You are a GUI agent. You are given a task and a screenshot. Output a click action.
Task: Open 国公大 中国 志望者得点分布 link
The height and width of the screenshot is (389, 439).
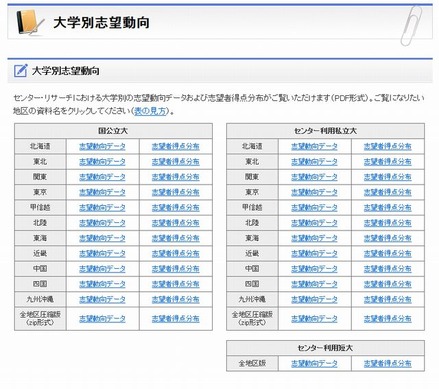point(175,269)
